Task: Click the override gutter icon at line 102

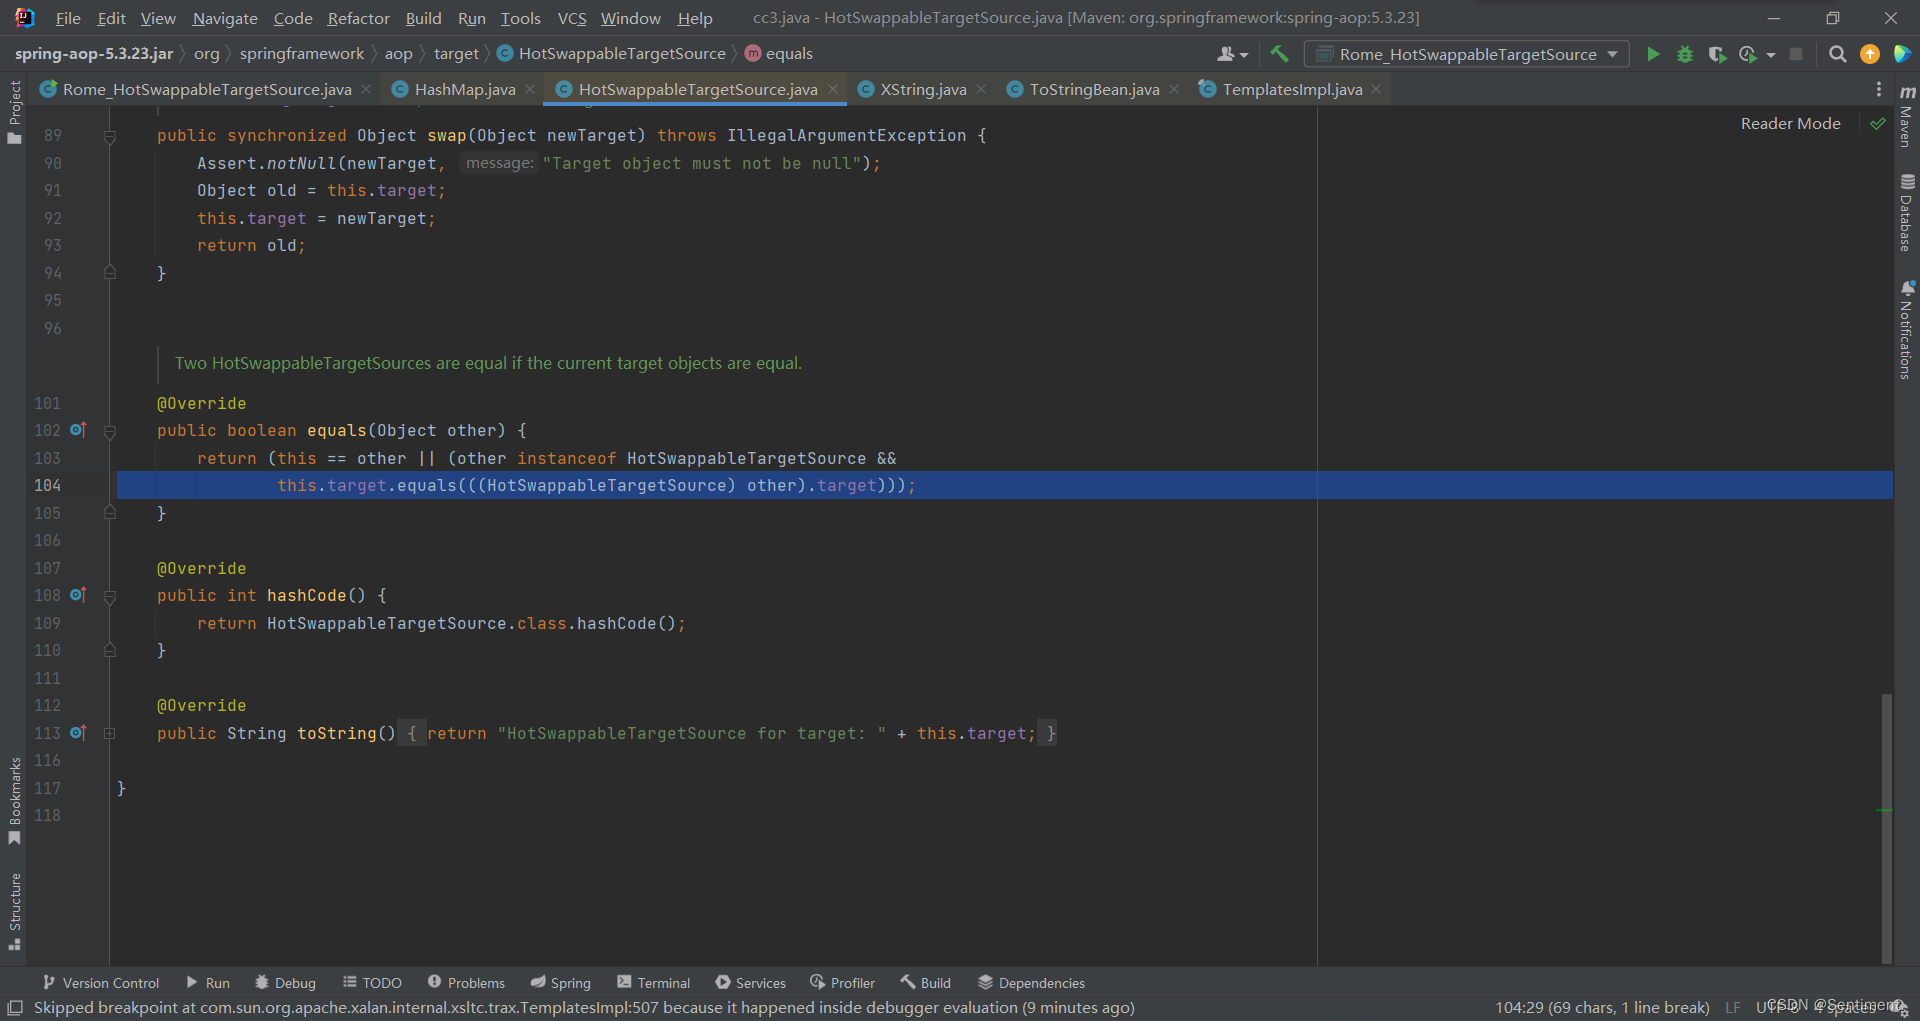Action: [x=78, y=430]
